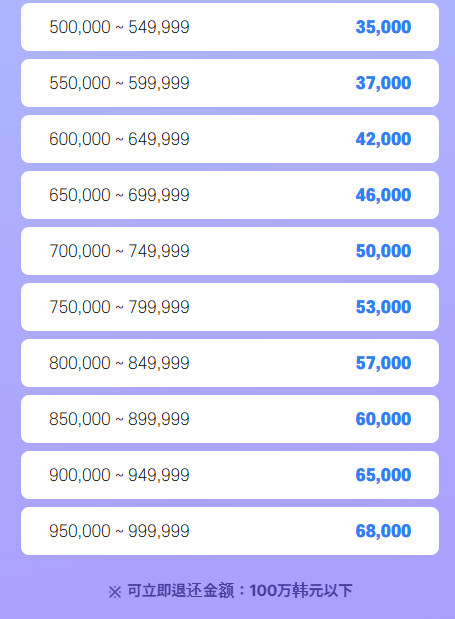Select the 550,000 ~ 599,999 range row
This screenshot has width=455, height=619.
[x=230, y=83]
